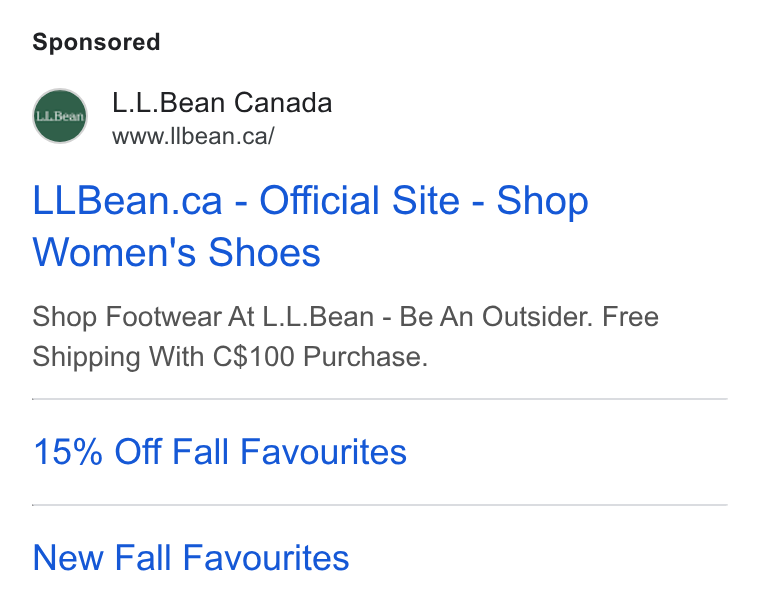The height and width of the screenshot is (610, 760).
Task: Click the Free Shipping With C$100 Purchase text
Action: [x=346, y=337]
